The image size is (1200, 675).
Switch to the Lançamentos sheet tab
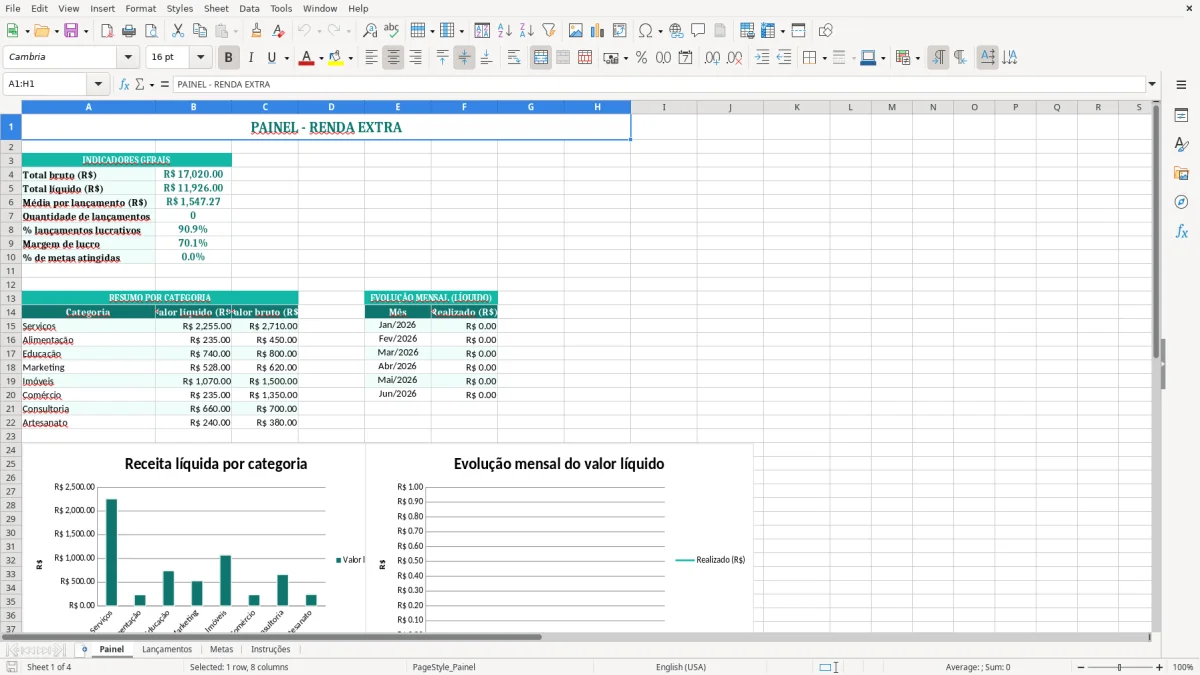coord(167,649)
